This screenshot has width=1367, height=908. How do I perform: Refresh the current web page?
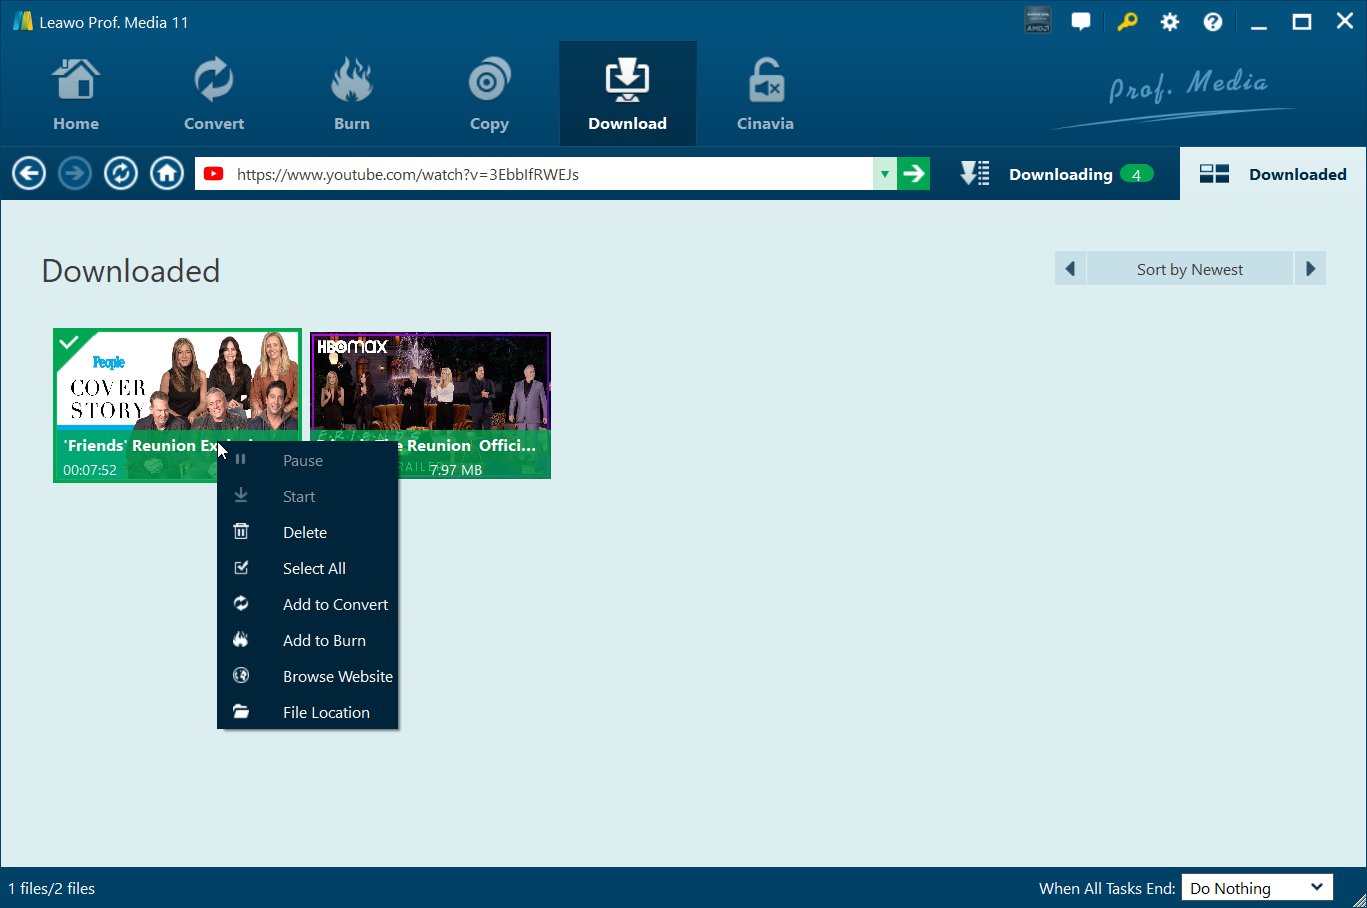click(121, 174)
